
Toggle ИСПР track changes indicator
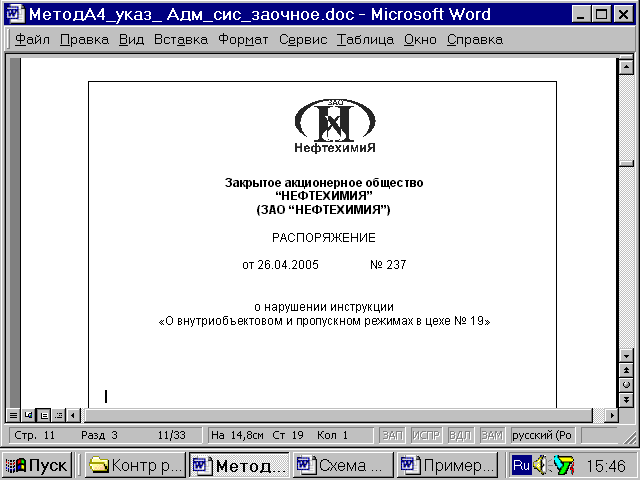426,436
